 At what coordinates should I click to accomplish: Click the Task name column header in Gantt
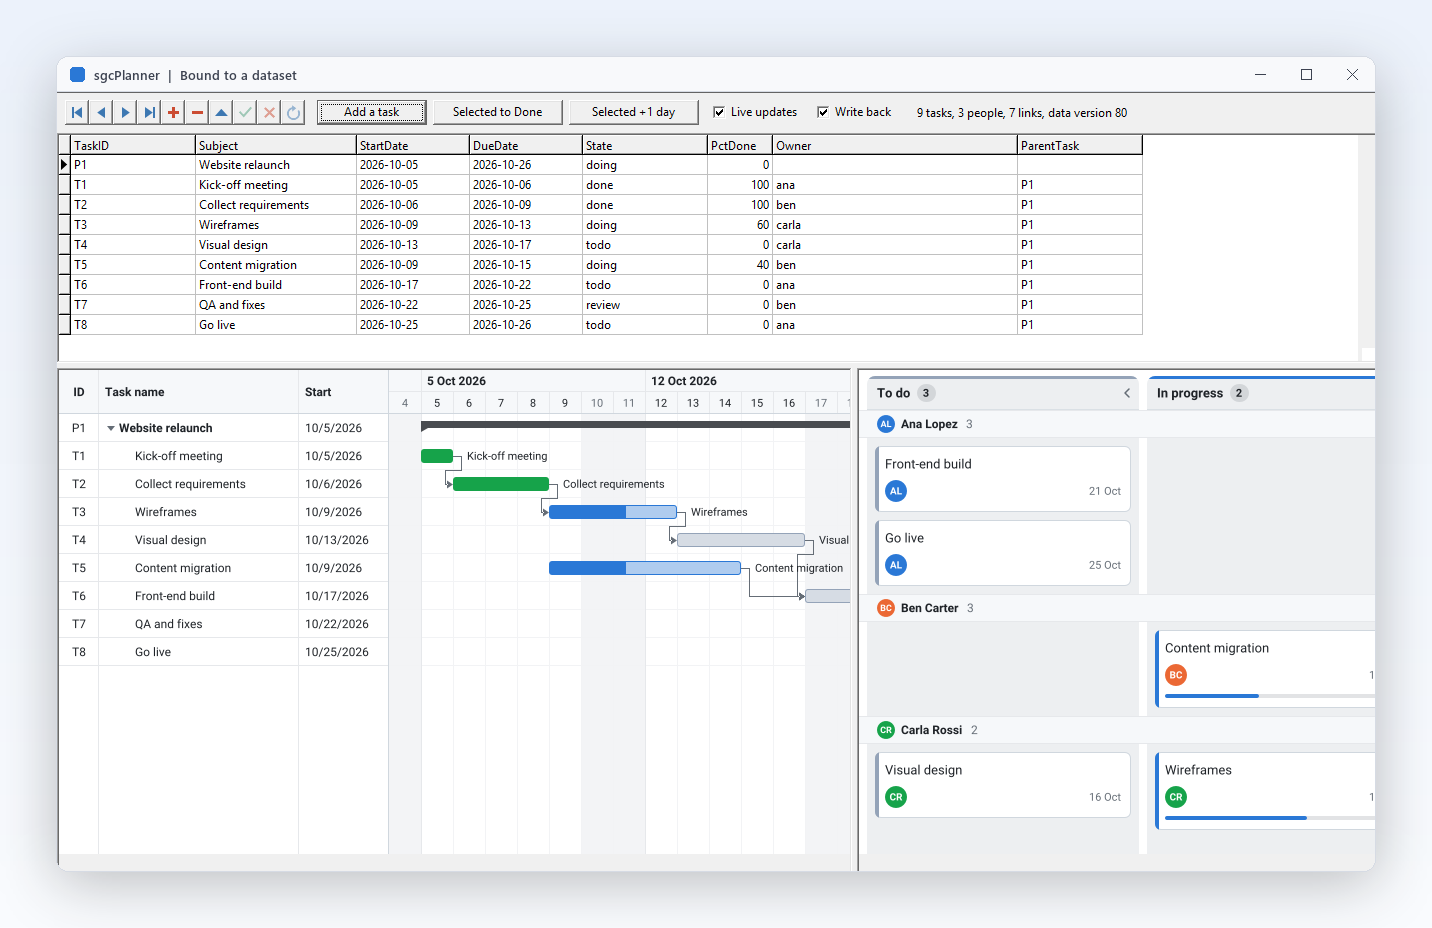198,392
